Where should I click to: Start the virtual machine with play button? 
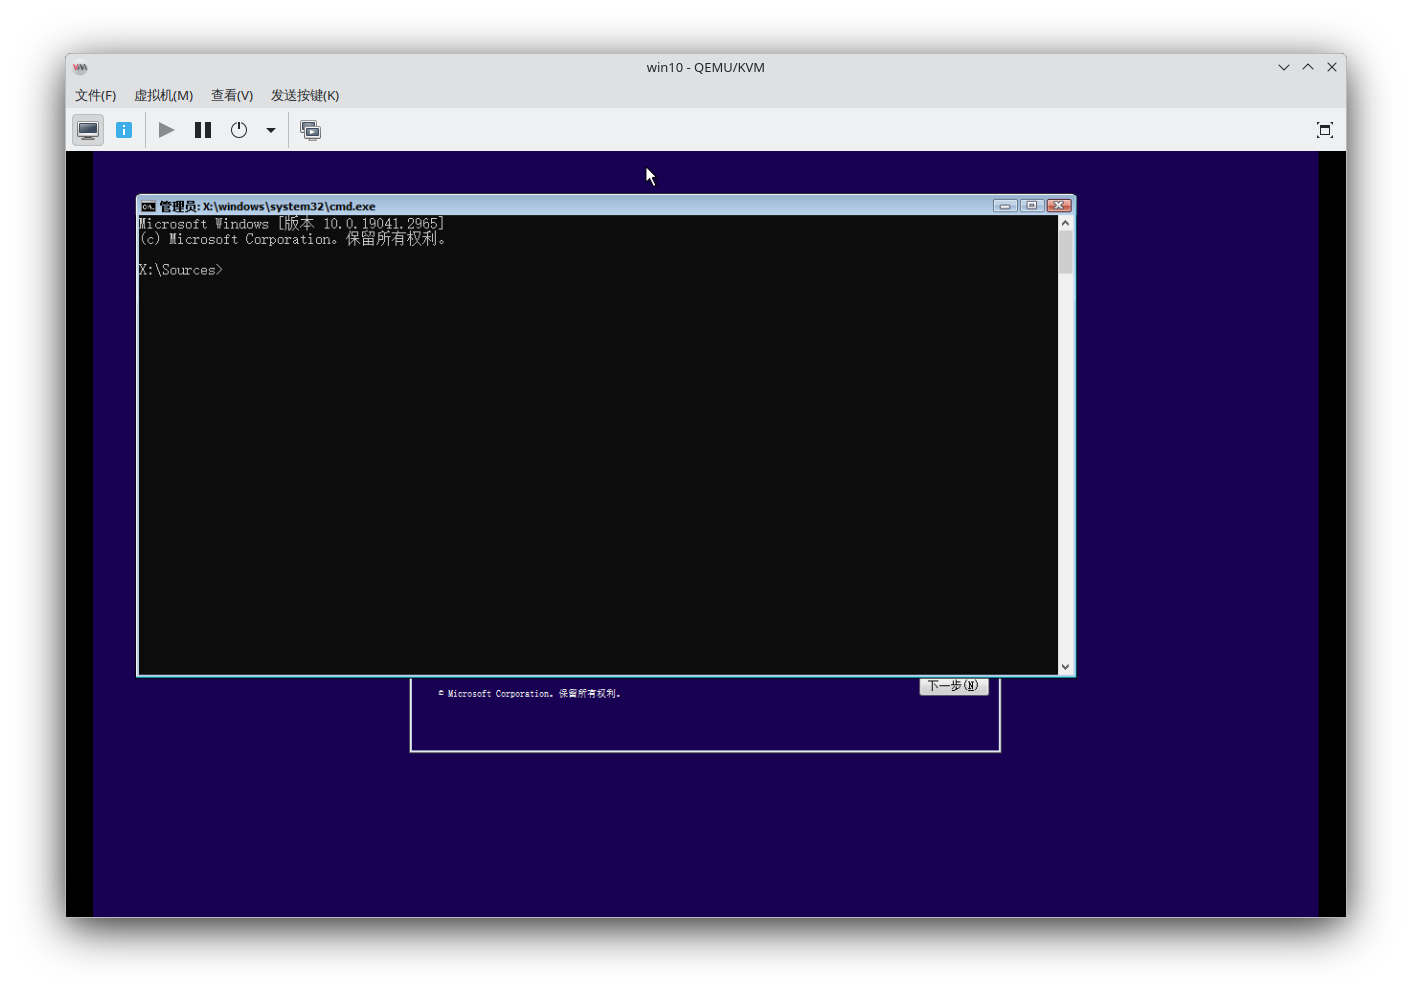coord(167,130)
